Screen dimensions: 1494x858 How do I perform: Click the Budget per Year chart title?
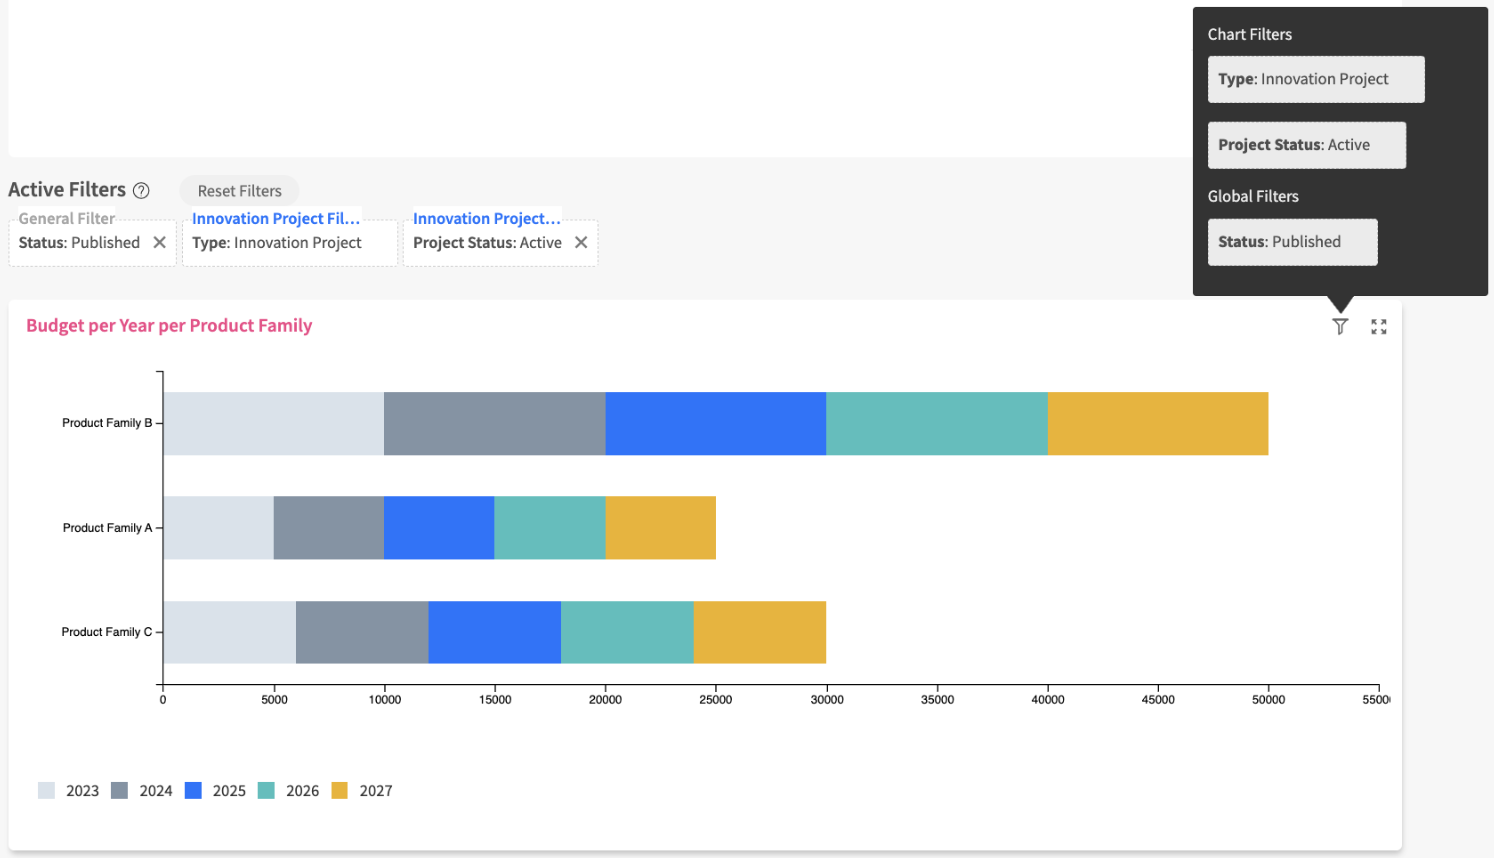pyautogui.click(x=169, y=326)
